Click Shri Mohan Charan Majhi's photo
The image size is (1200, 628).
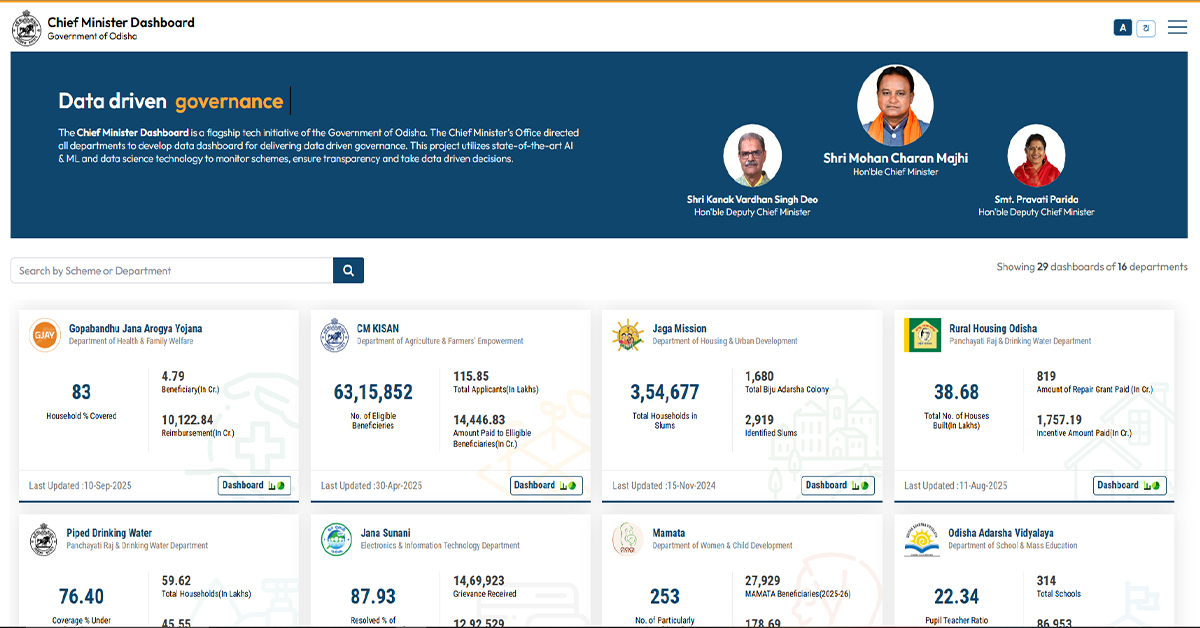[x=895, y=106]
